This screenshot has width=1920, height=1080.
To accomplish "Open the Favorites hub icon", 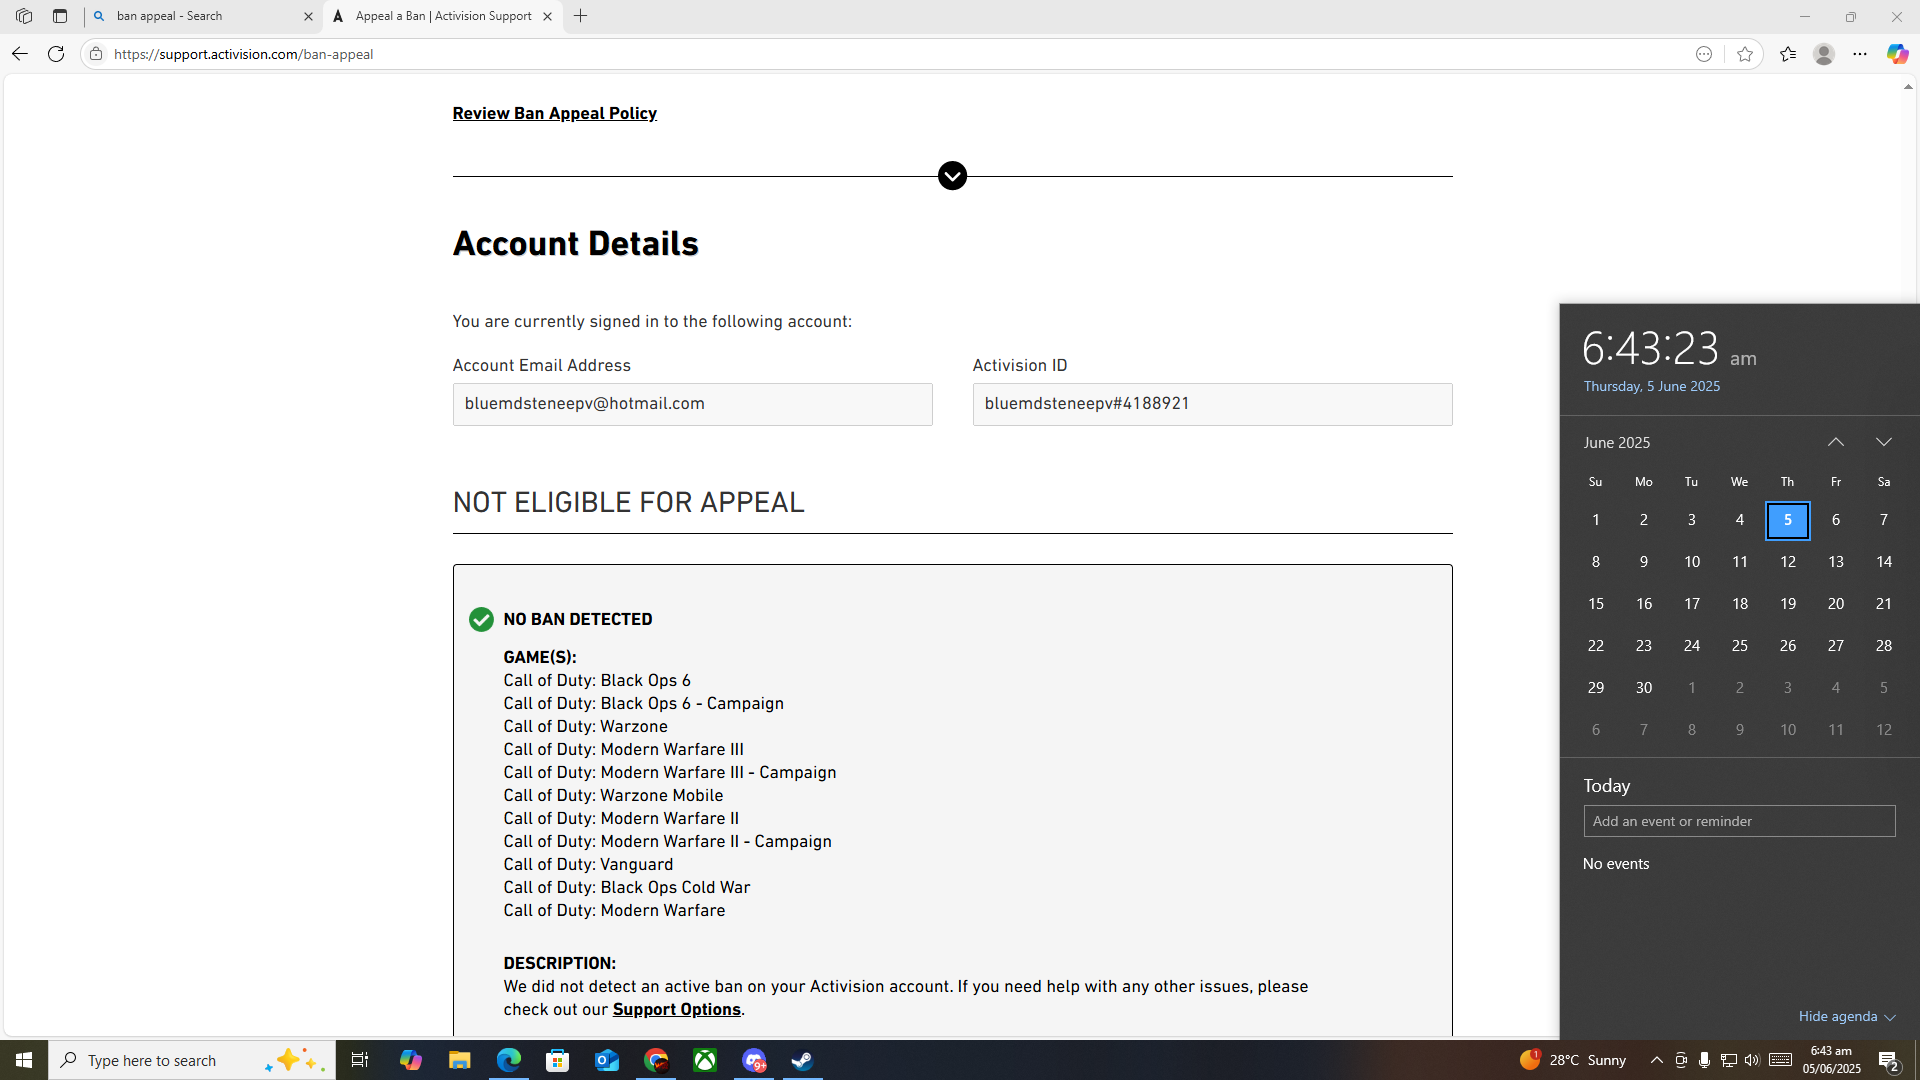I will [1787, 54].
